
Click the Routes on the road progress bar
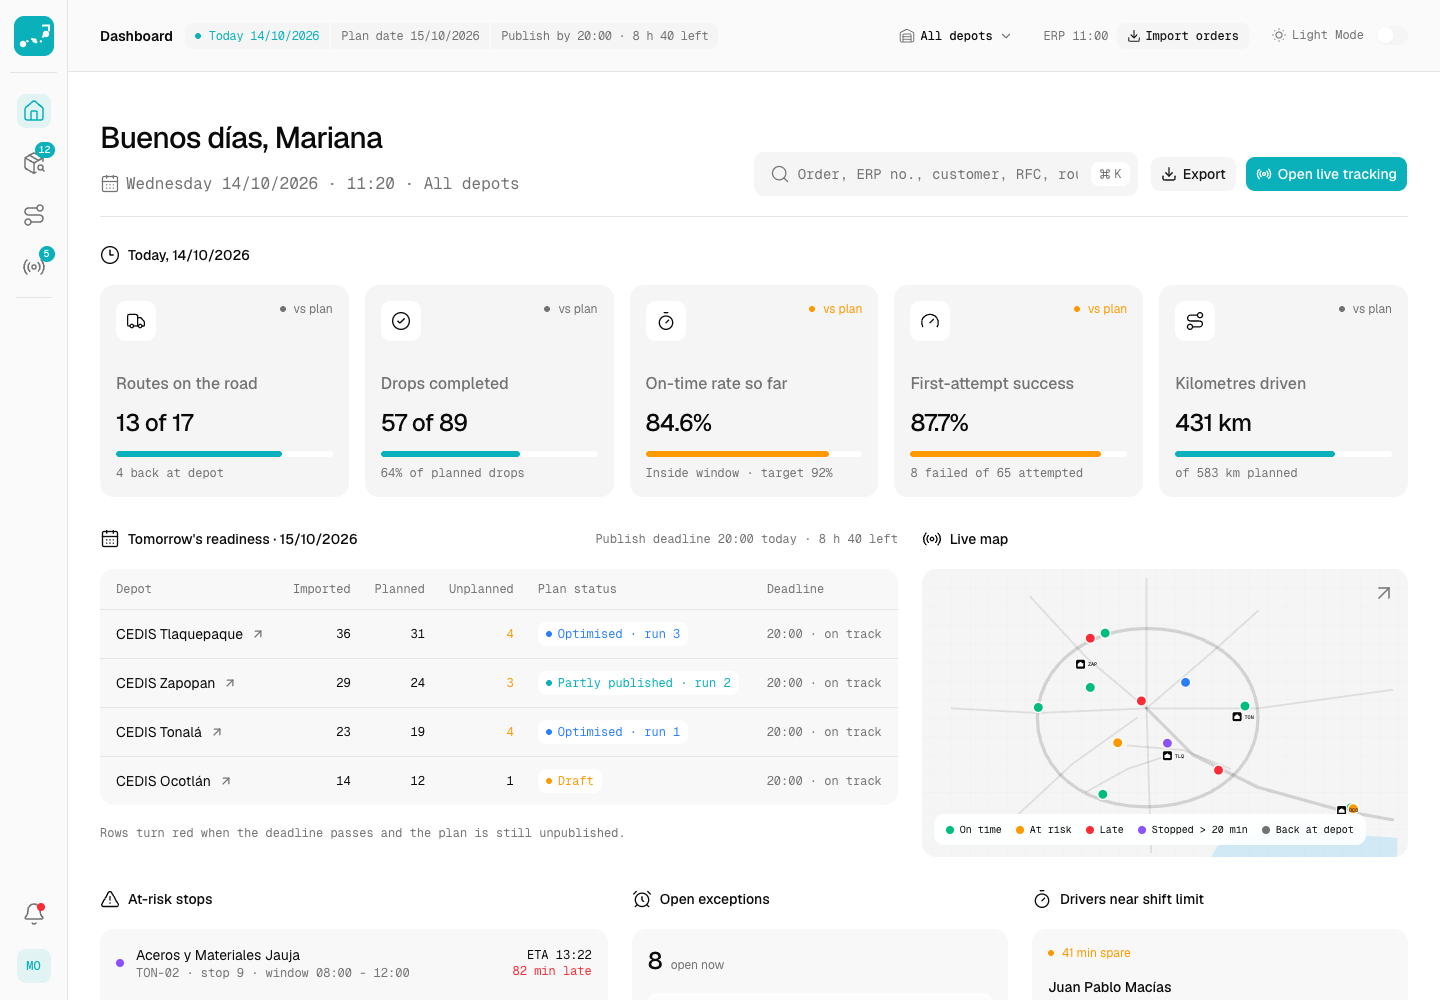[224, 454]
